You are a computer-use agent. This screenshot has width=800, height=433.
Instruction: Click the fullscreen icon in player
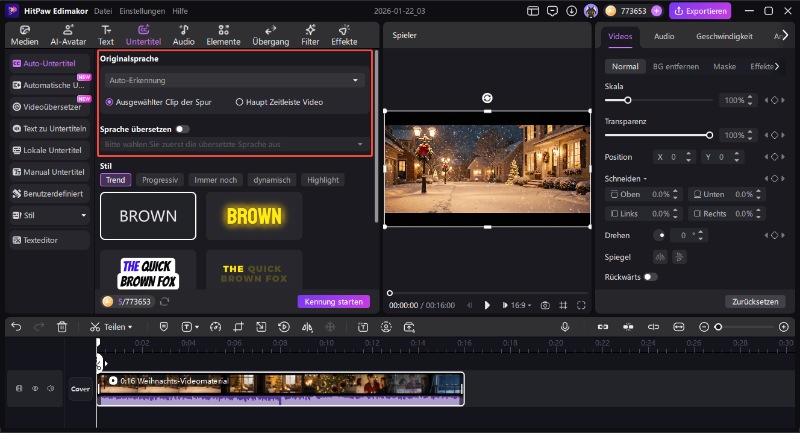click(x=581, y=305)
